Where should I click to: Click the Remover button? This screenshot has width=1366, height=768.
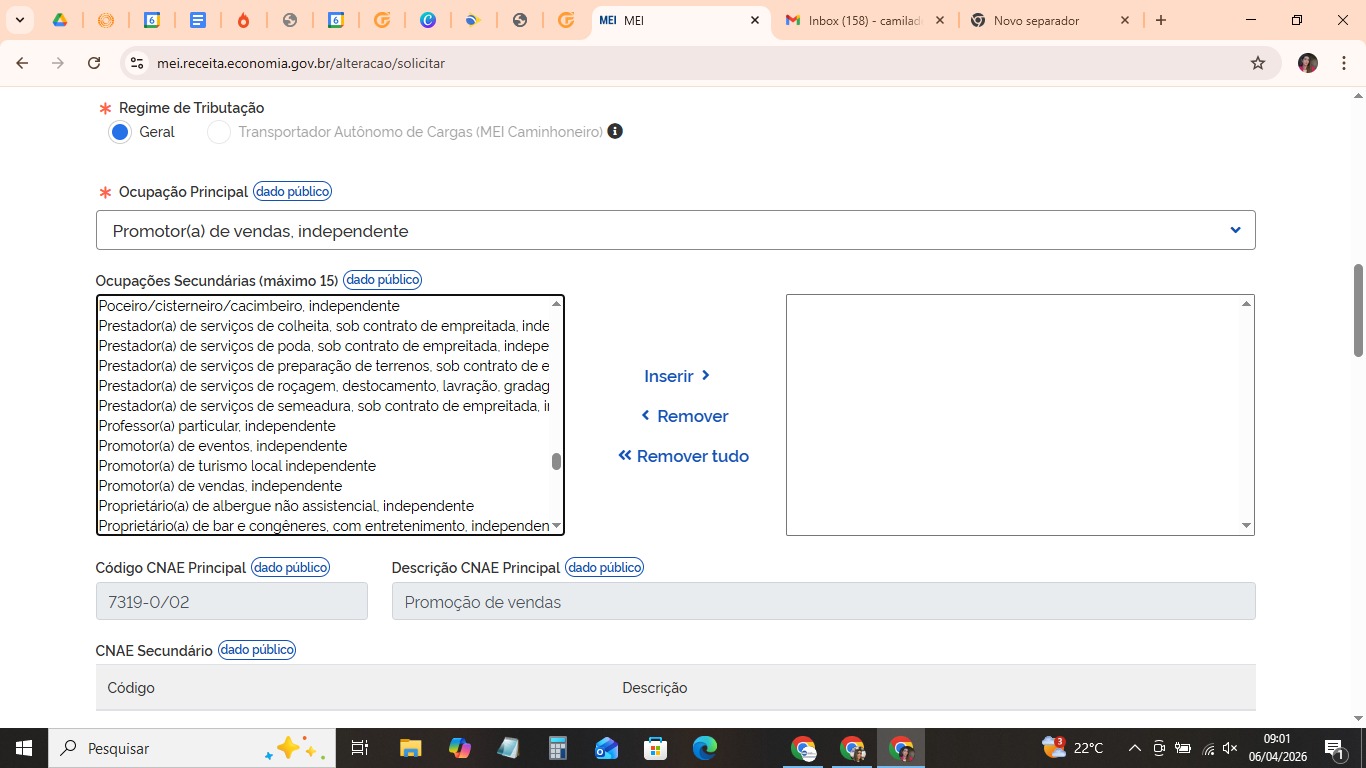(684, 416)
